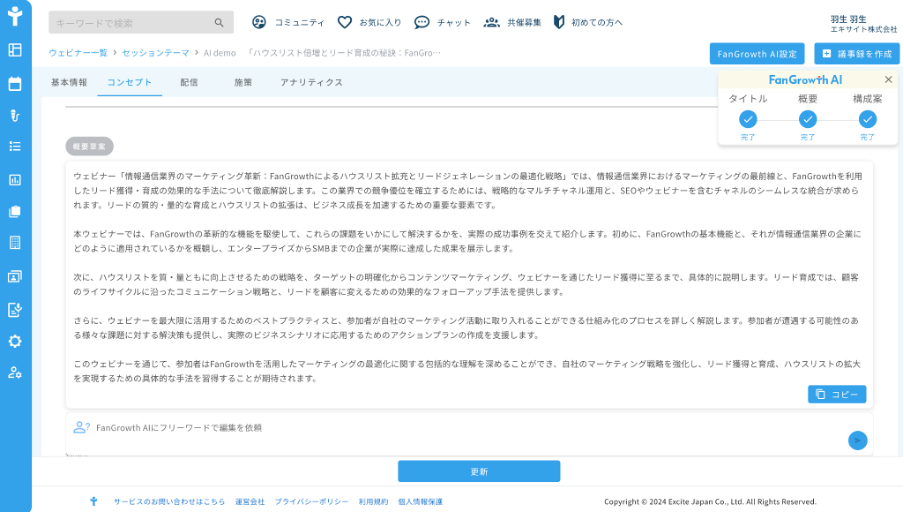
Task: Open 運営会社 footer link
Action: (x=250, y=502)
